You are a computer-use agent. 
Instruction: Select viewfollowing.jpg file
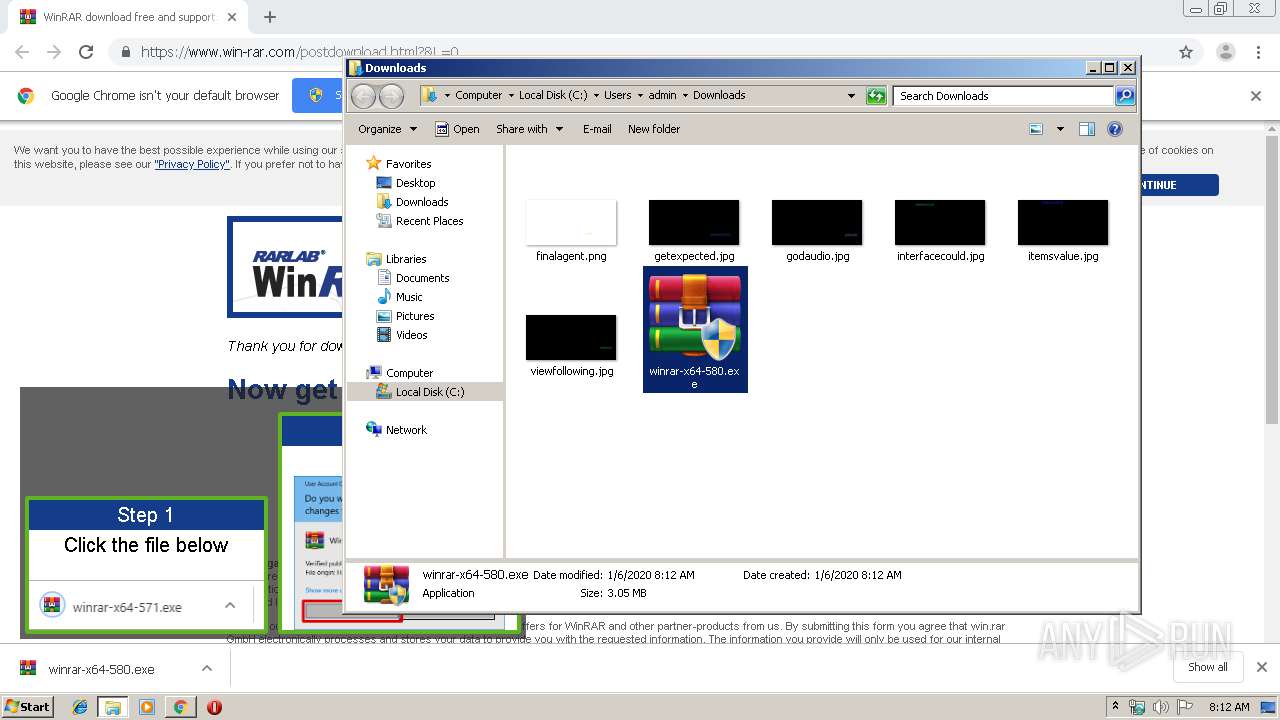click(571, 345)
